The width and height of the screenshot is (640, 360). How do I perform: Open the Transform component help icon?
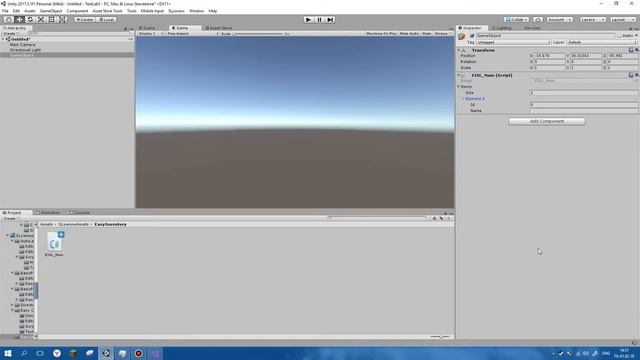coord(631,50)
